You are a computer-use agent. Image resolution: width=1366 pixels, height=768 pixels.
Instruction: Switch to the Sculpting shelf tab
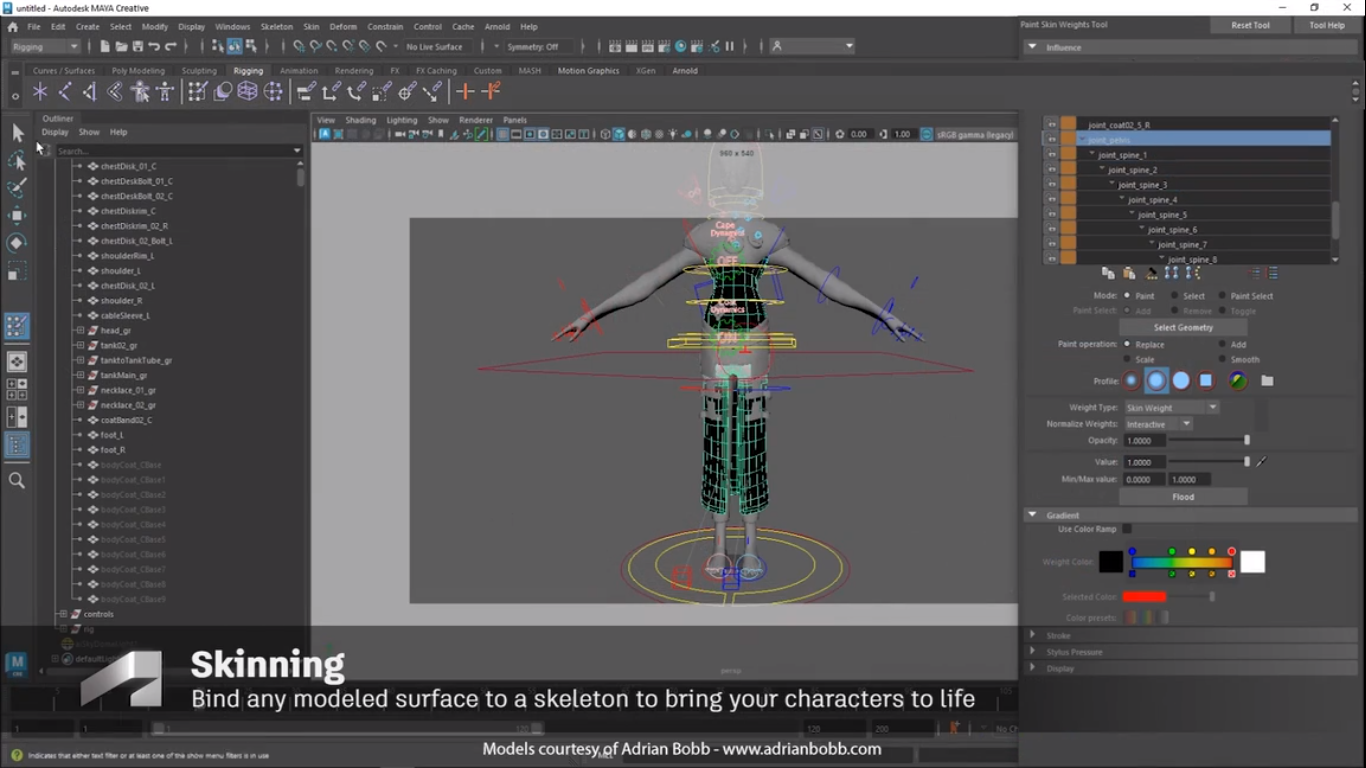click(x=199, y=71)
